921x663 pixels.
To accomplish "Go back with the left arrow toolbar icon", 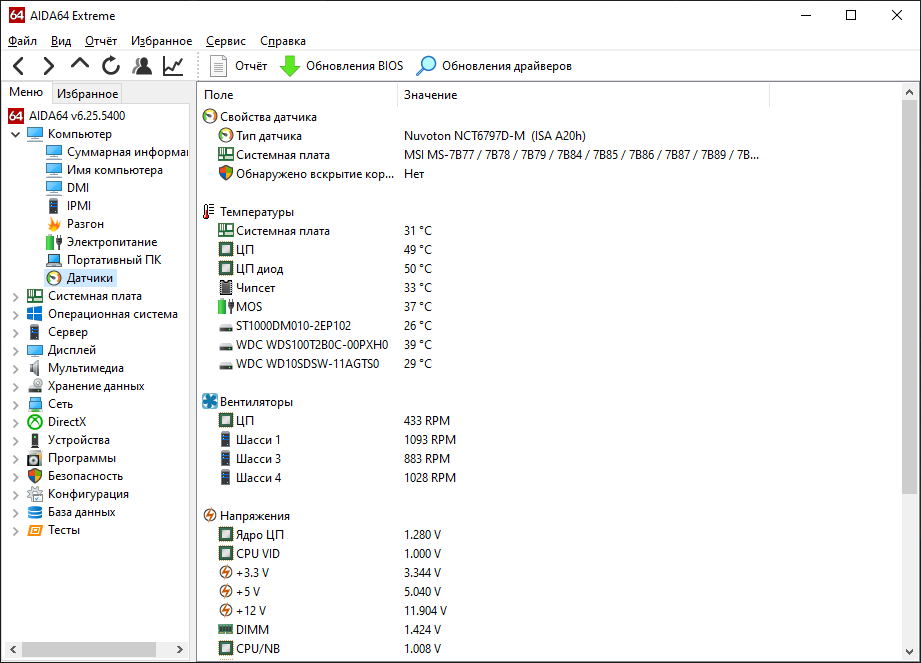I will tap(19, 66).
